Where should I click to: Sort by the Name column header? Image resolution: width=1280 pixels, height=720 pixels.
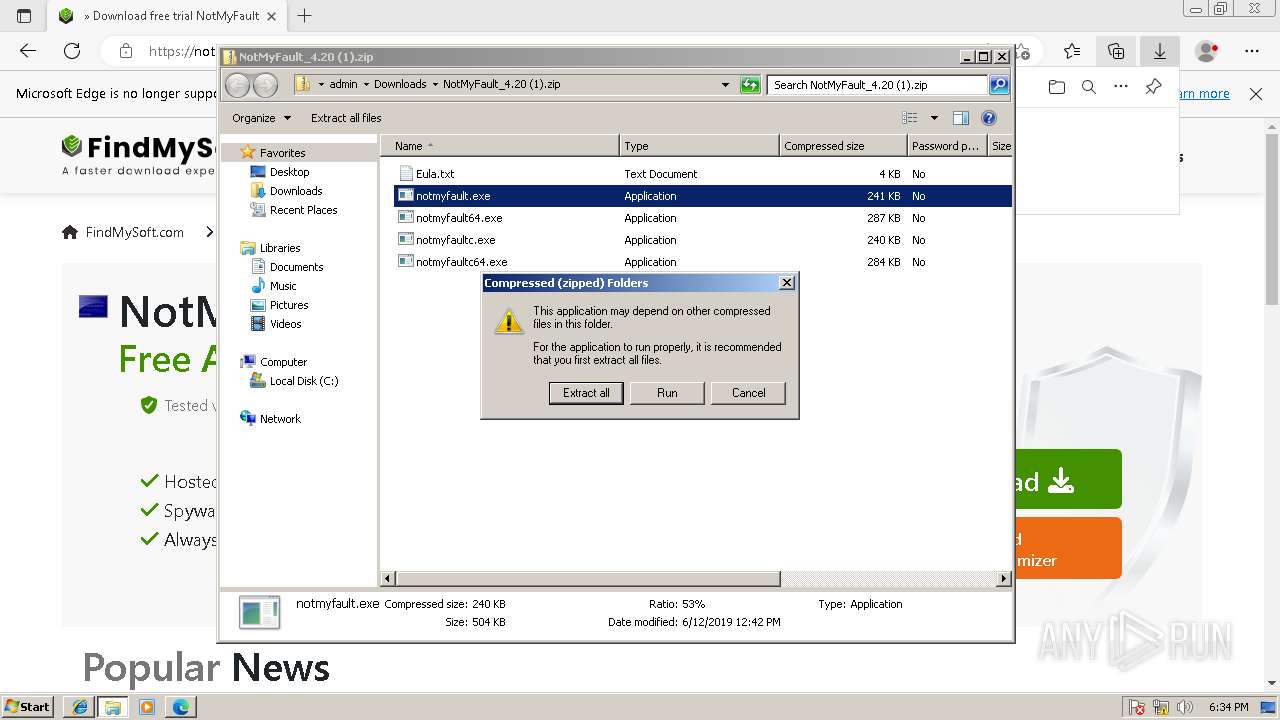click(x=500, y=146)
